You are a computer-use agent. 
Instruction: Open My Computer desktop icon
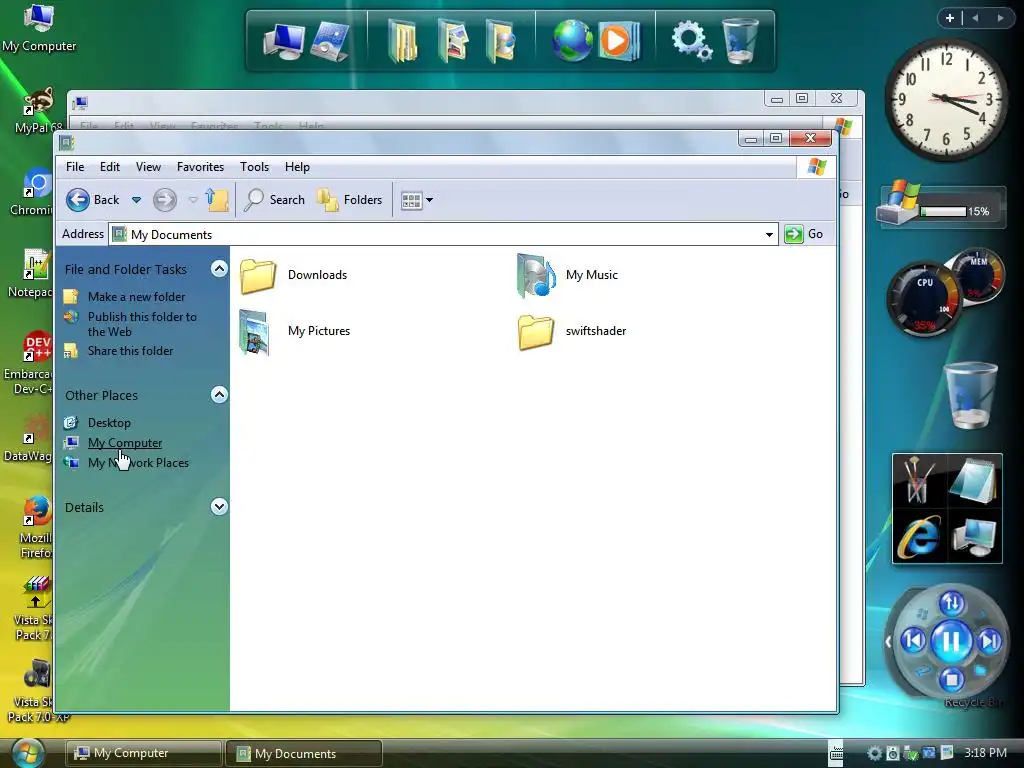[39, 28]
